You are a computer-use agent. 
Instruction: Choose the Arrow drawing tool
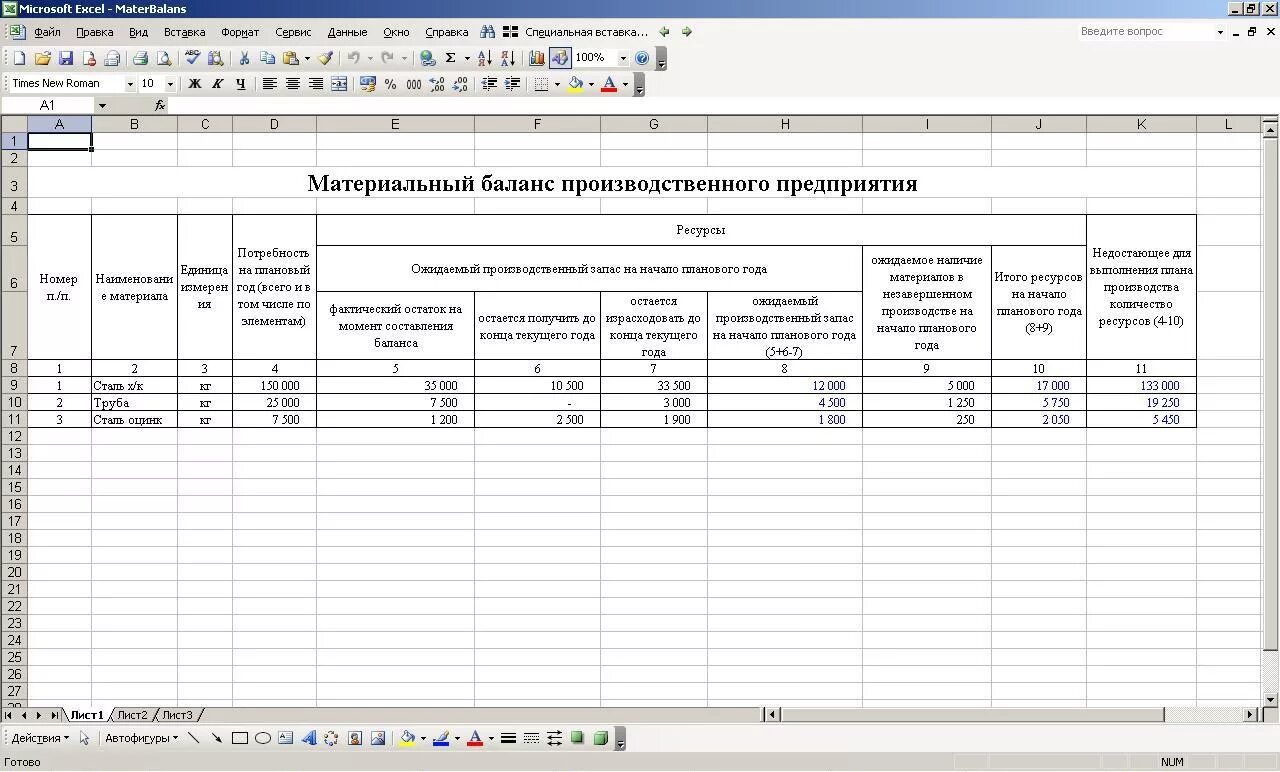pyautogui.click(x=217, y=738)
